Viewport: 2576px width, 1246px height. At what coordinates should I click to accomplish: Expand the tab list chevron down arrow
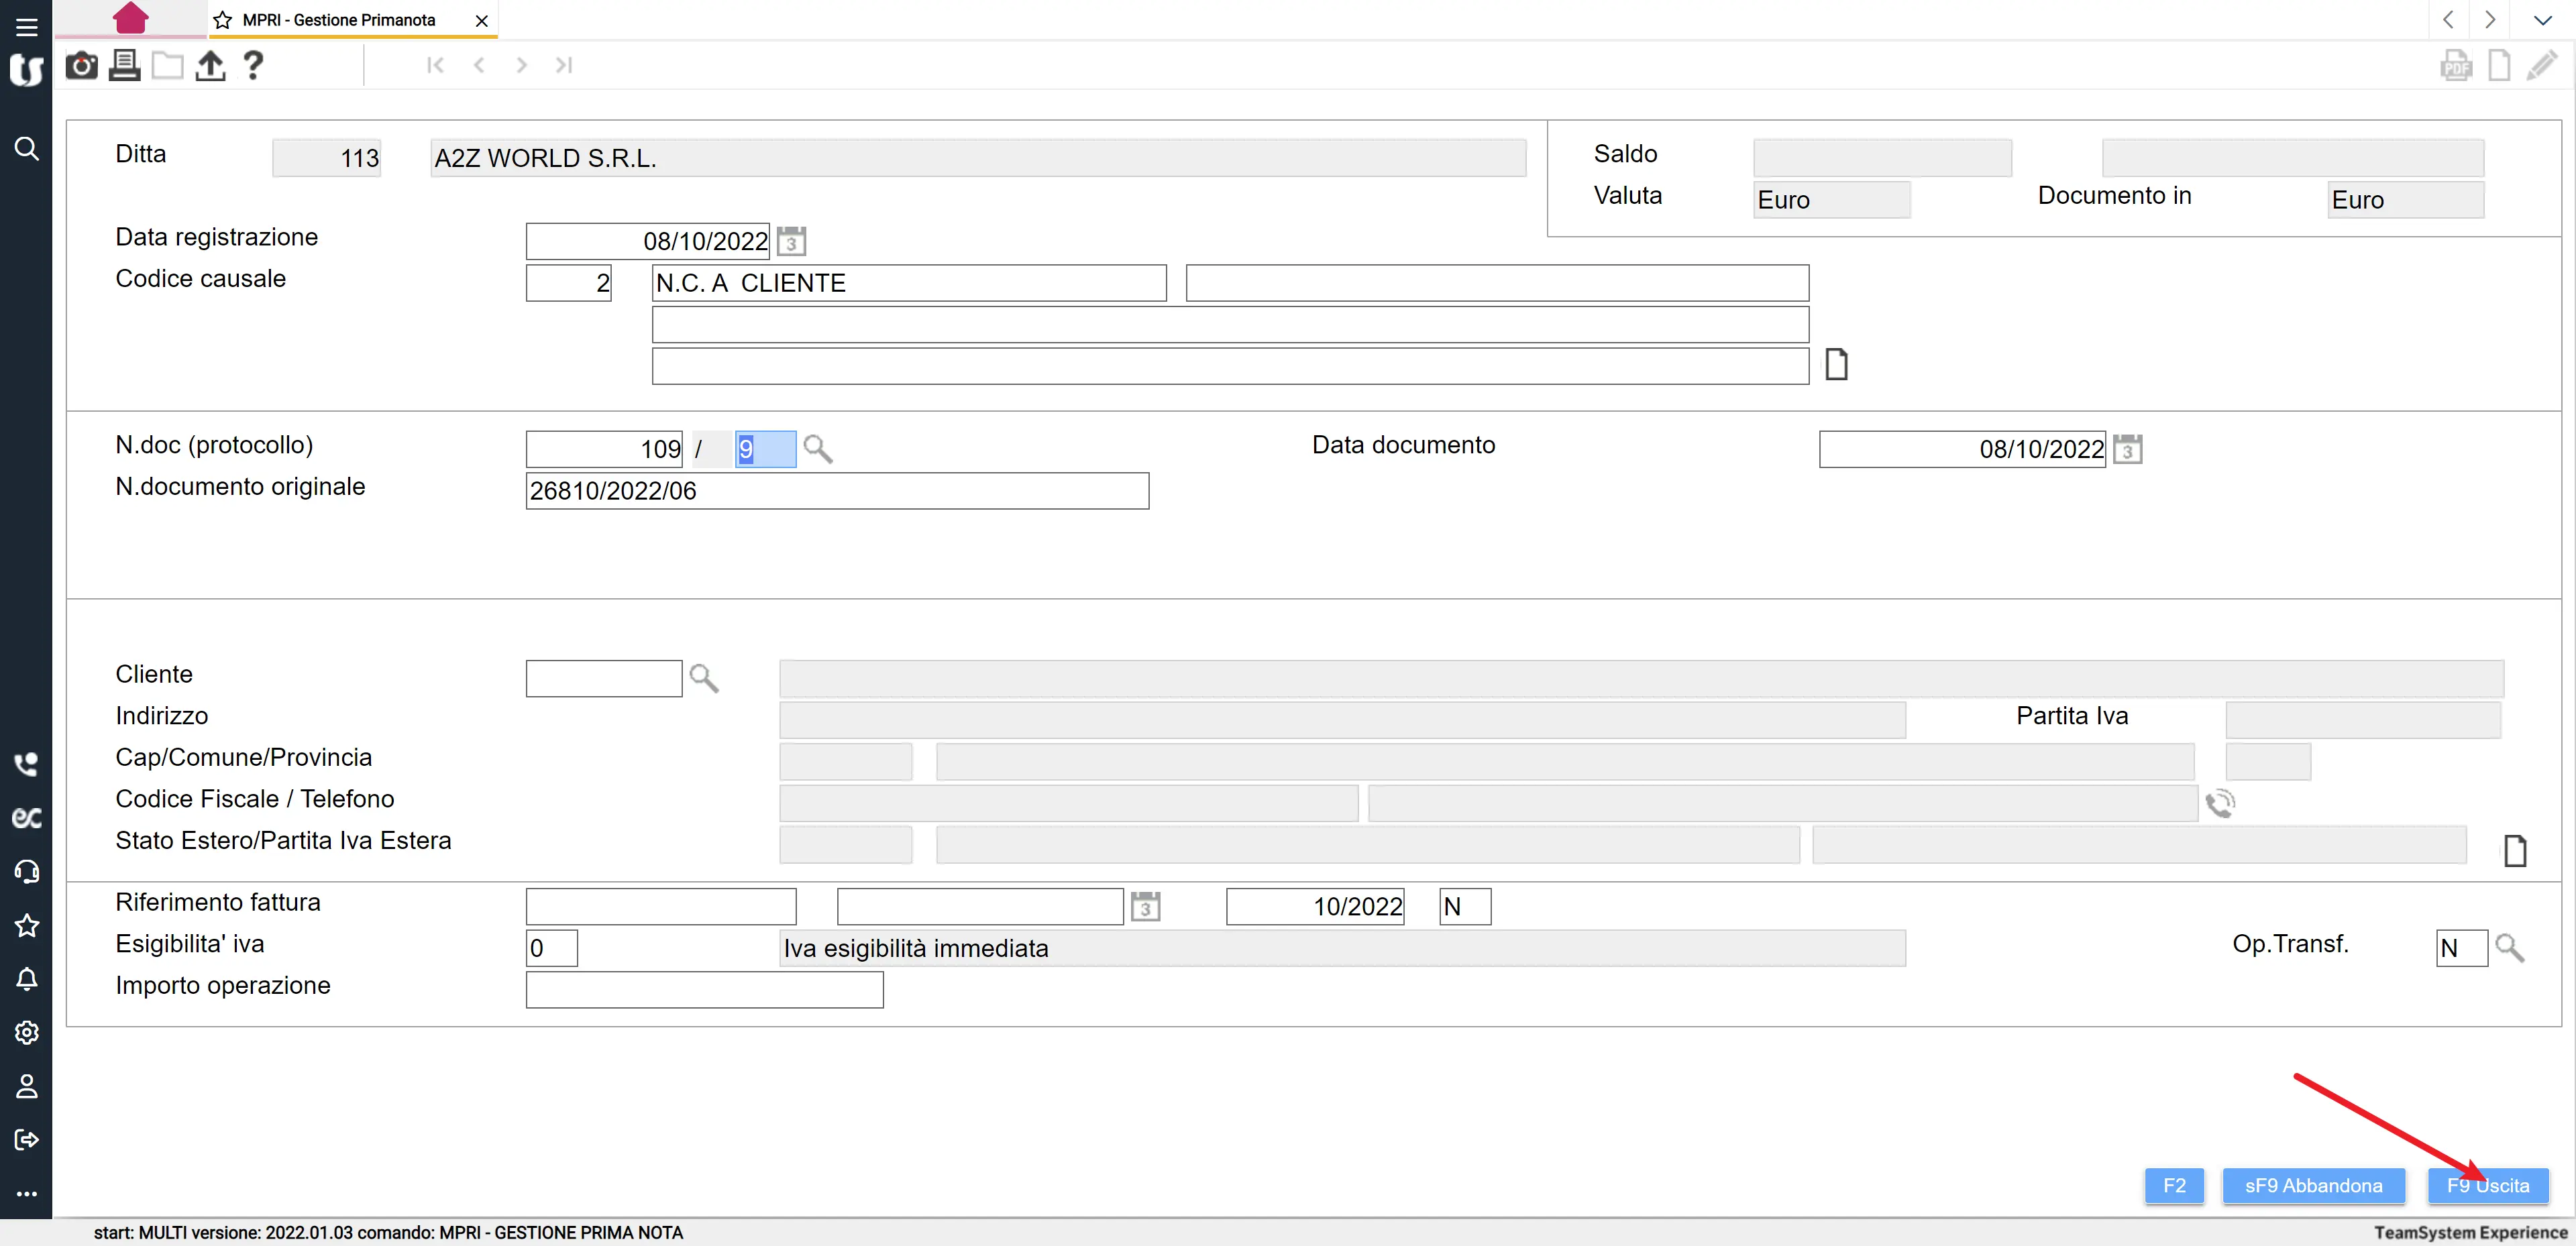pos(2542,20)
